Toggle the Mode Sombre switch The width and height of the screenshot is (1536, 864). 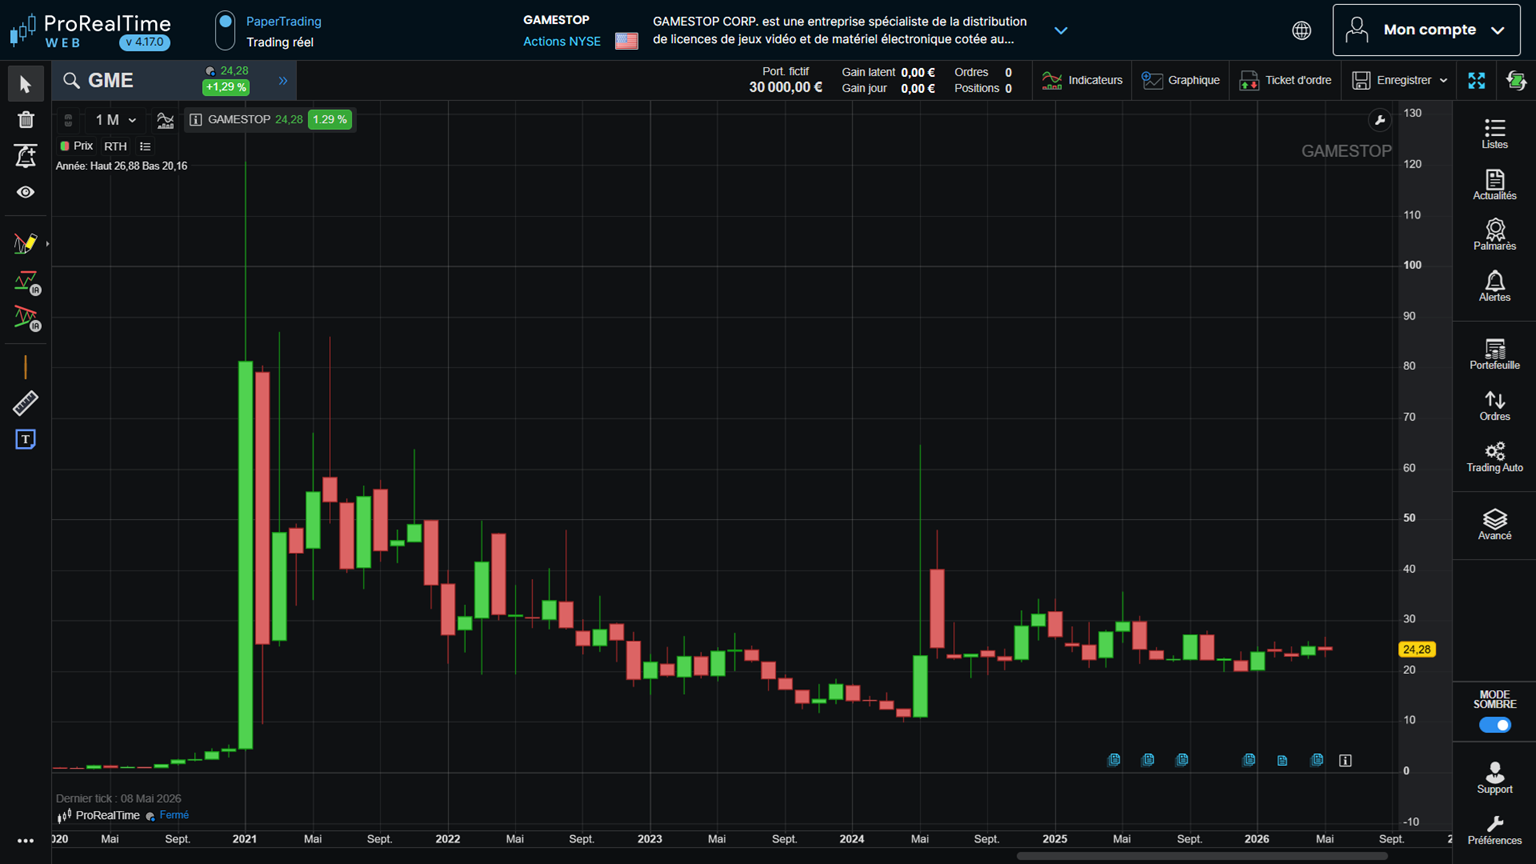point(1494,725)
